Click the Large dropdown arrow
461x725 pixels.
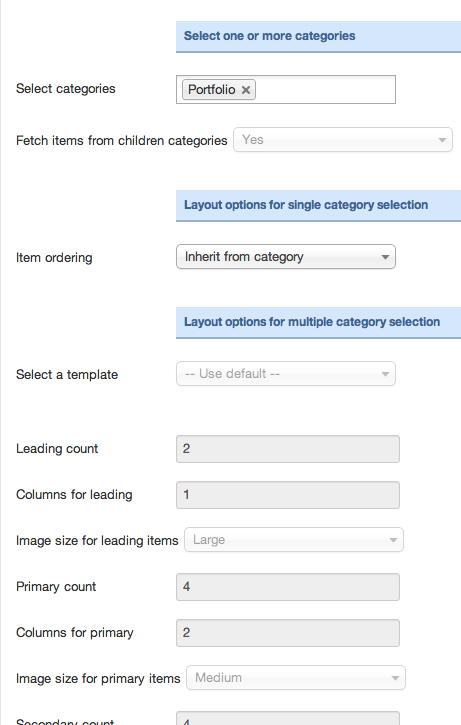point(393,540)
